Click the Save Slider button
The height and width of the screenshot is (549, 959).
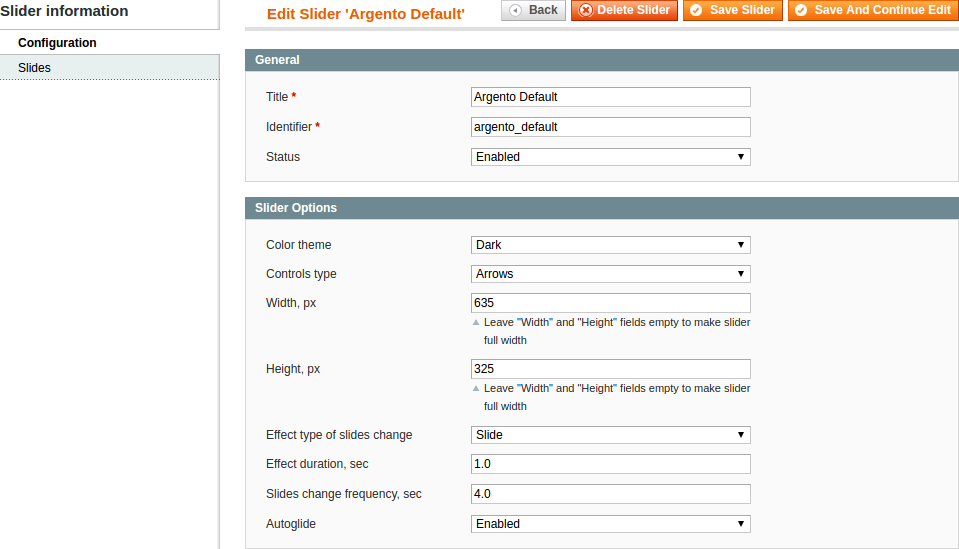733,10
